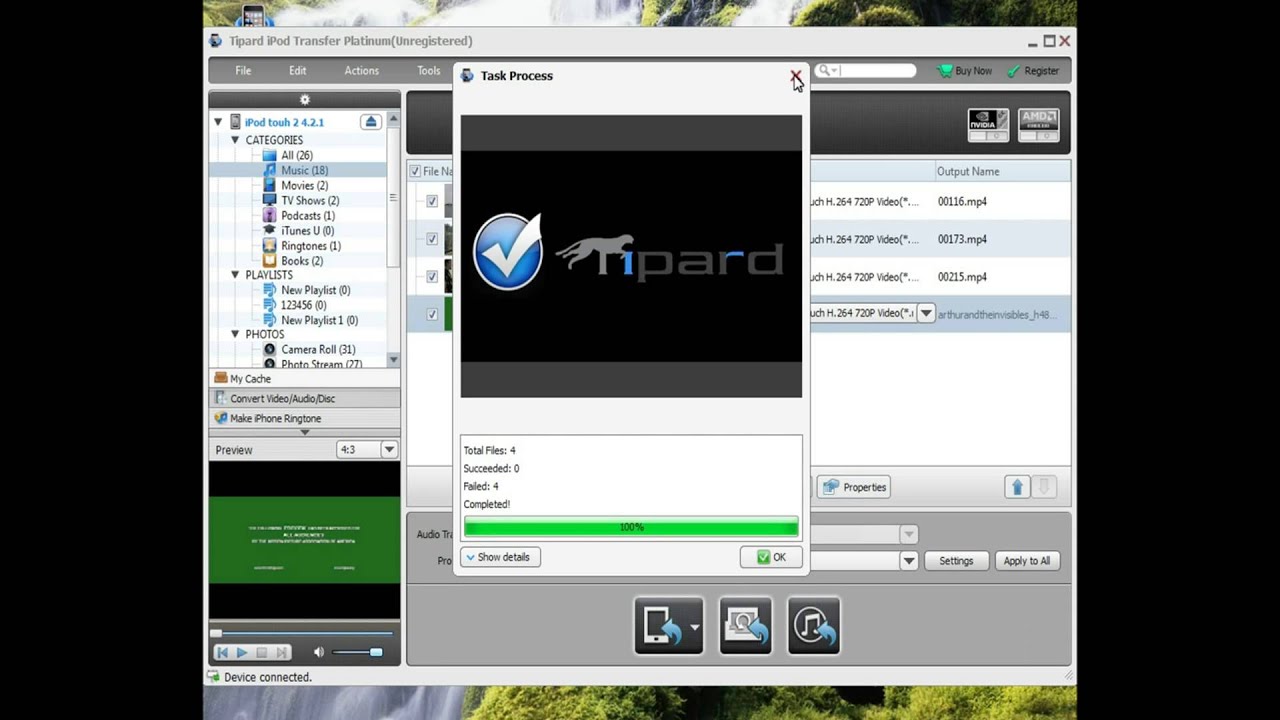Toggle the File Name select-all checkbox

pos(415,171)
